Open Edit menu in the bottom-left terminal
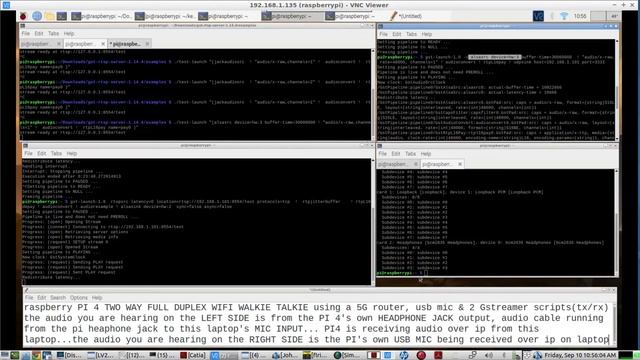 (x=42, y=153)
